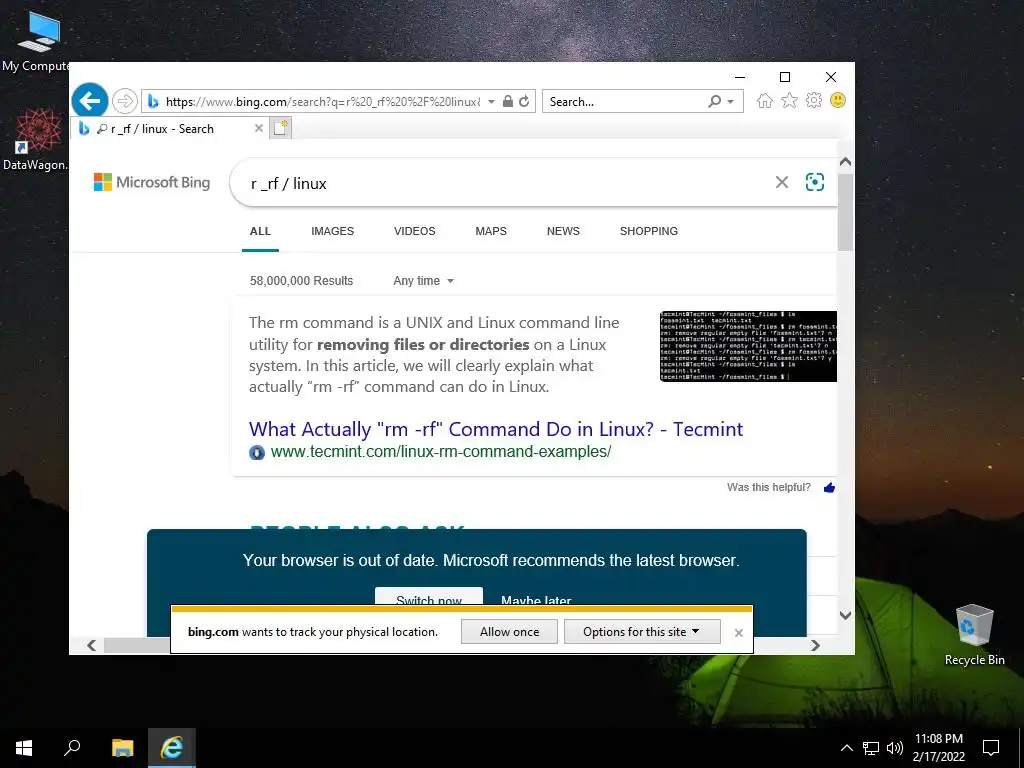
Task: Minimize the Internet Explorer window
Action: click(x=740, y=77)
